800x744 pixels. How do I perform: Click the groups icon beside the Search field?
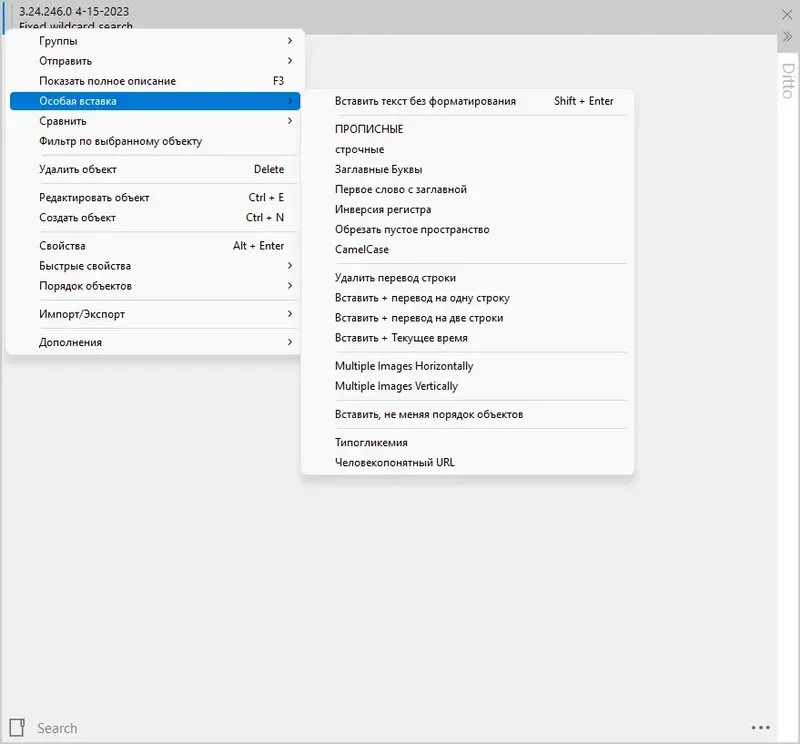coord(15,727)
